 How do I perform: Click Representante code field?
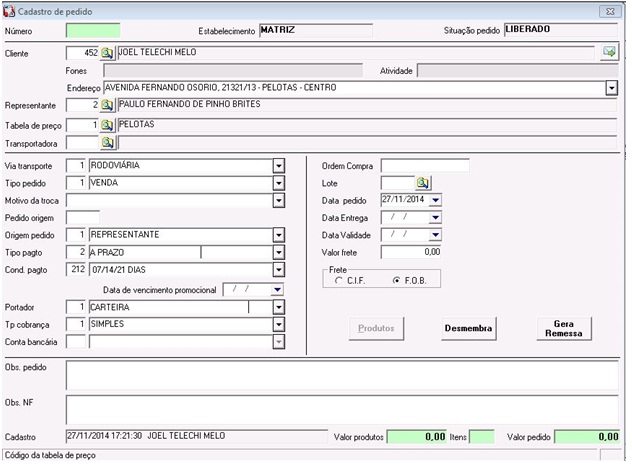tap(83, 105)
